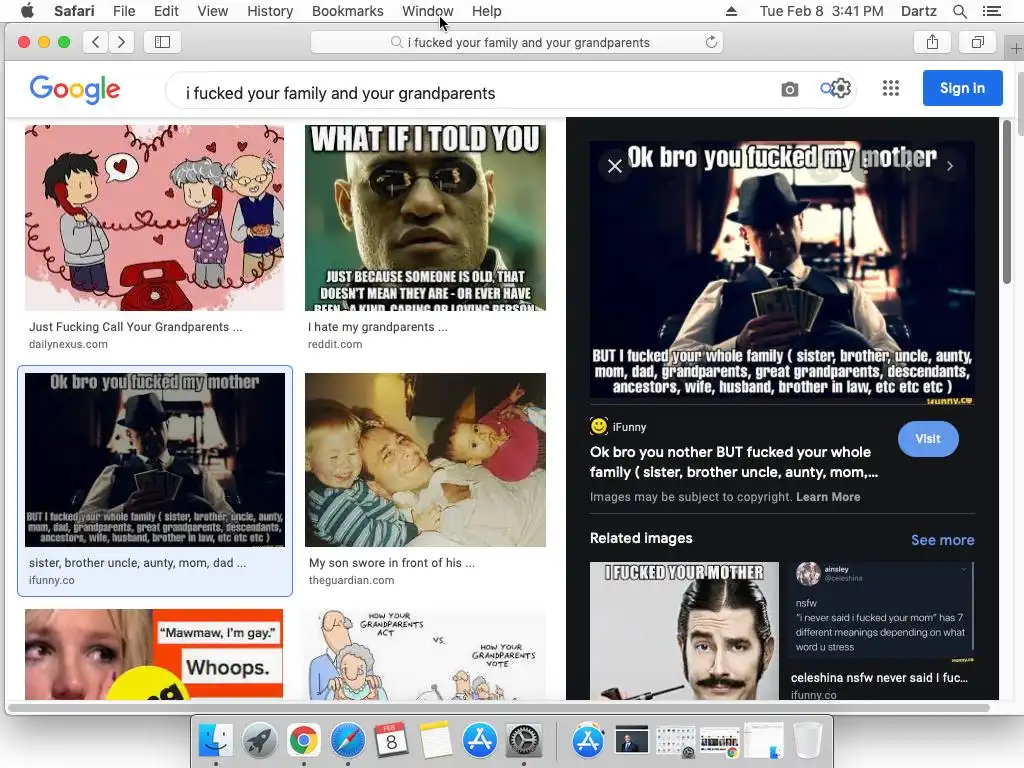Image resolution: width=1024 pixels, height=768 pixels.
Task: Open the Share icon in the Safari toolbar
Action: coord(933,42)
